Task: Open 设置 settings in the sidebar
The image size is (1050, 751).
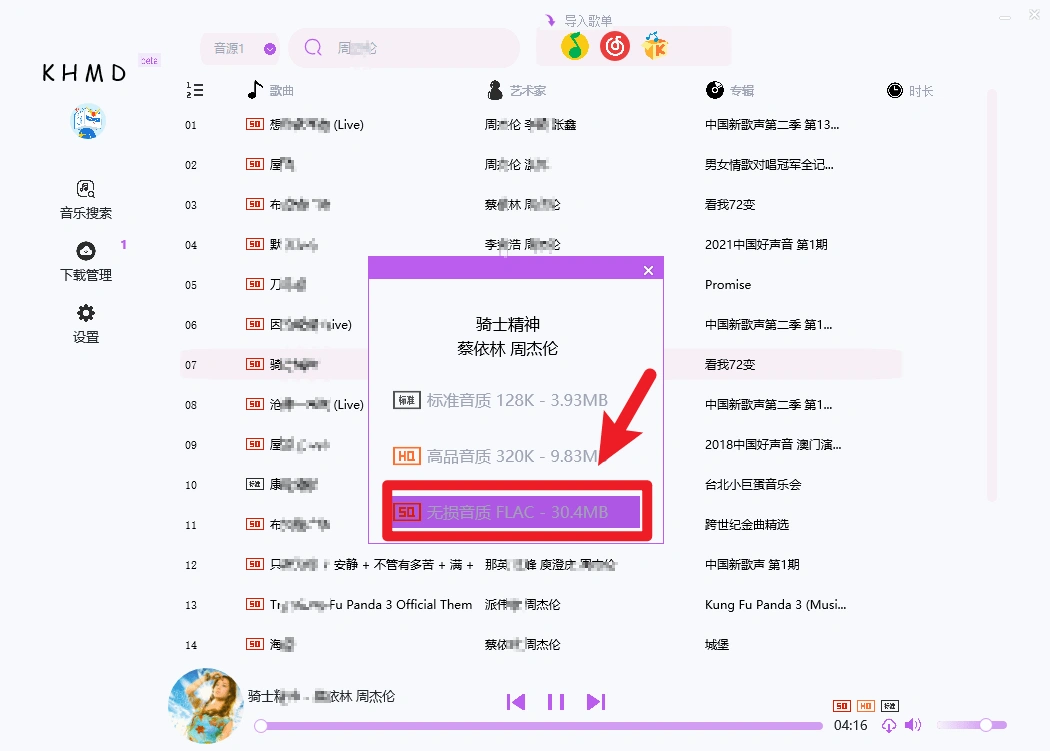Action: pos(86,323)
